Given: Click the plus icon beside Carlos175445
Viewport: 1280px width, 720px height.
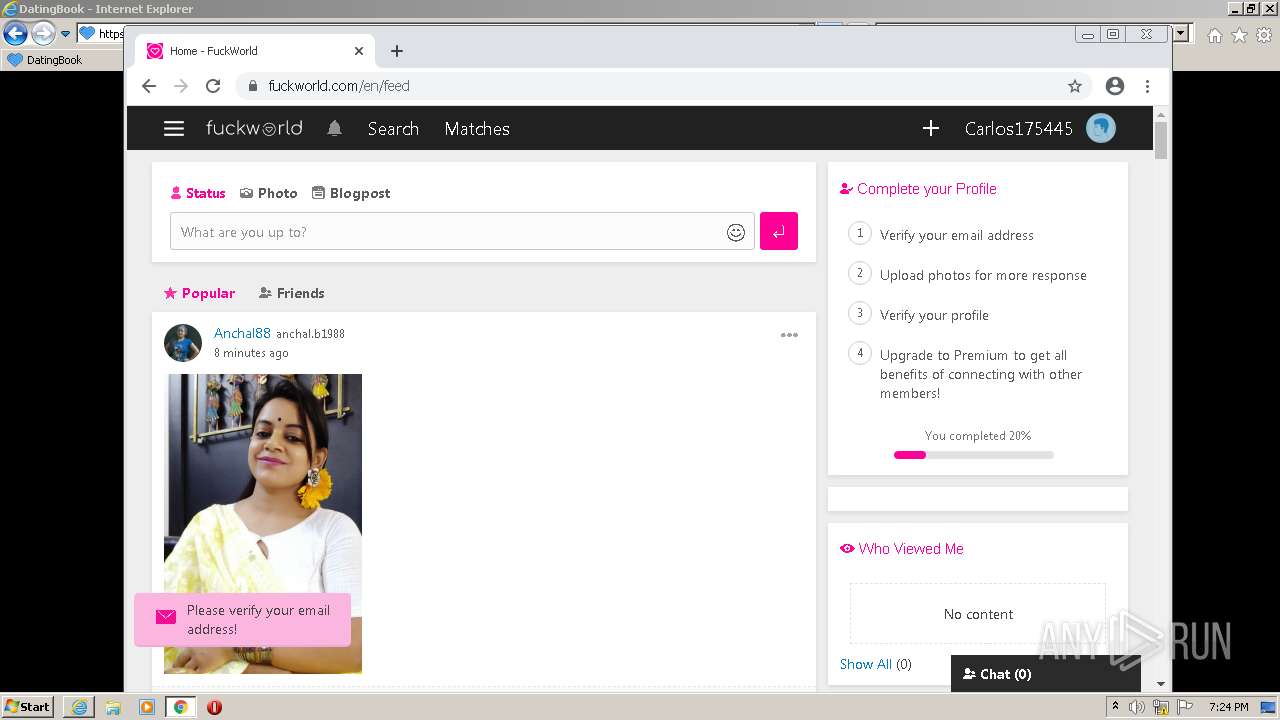Looking at the screenshot, I should click(x=930, y=128).
